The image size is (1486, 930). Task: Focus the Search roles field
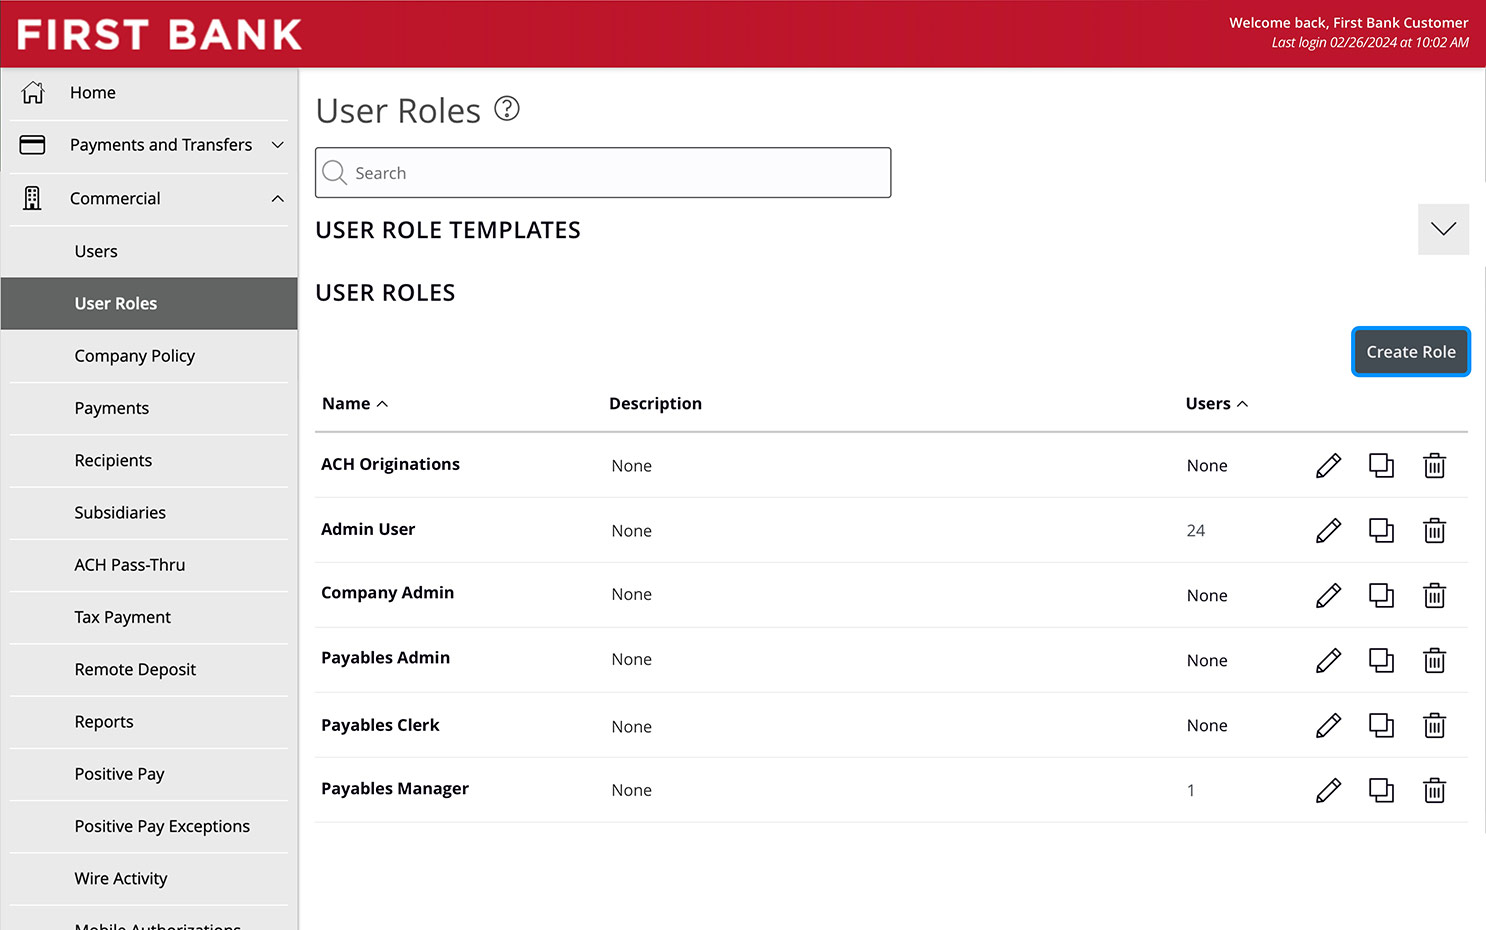pos(603,173)
